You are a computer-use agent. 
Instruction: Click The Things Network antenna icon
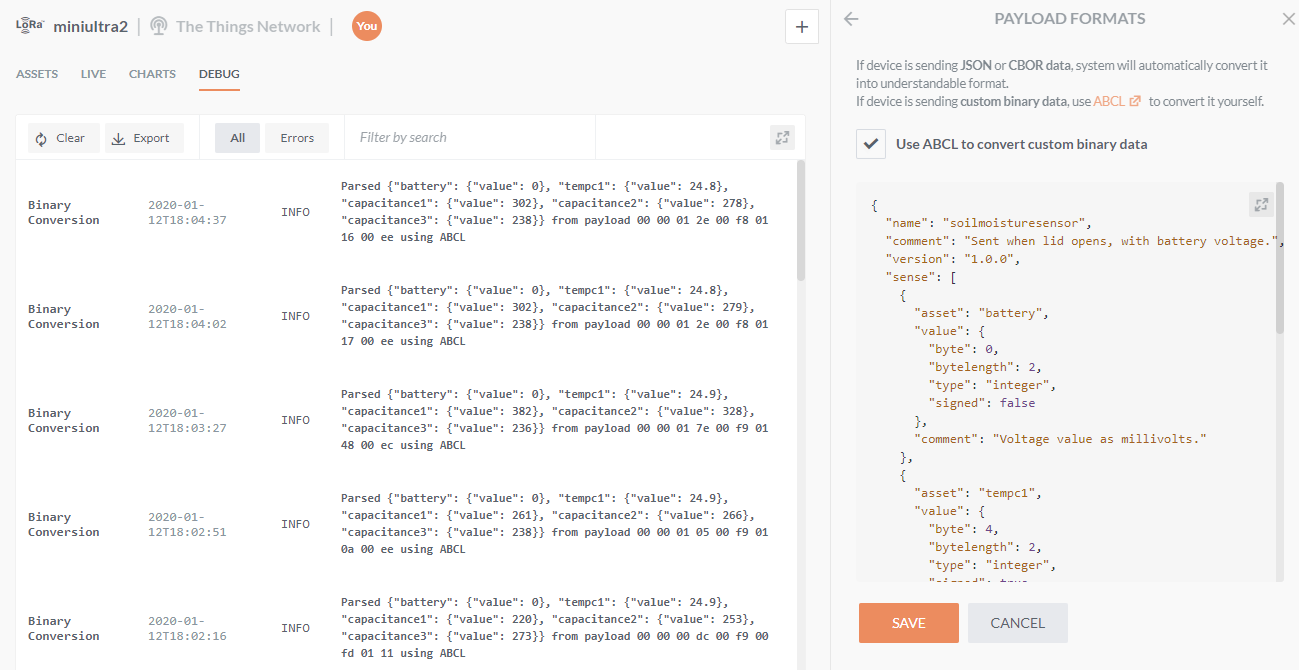click(159, 26)
